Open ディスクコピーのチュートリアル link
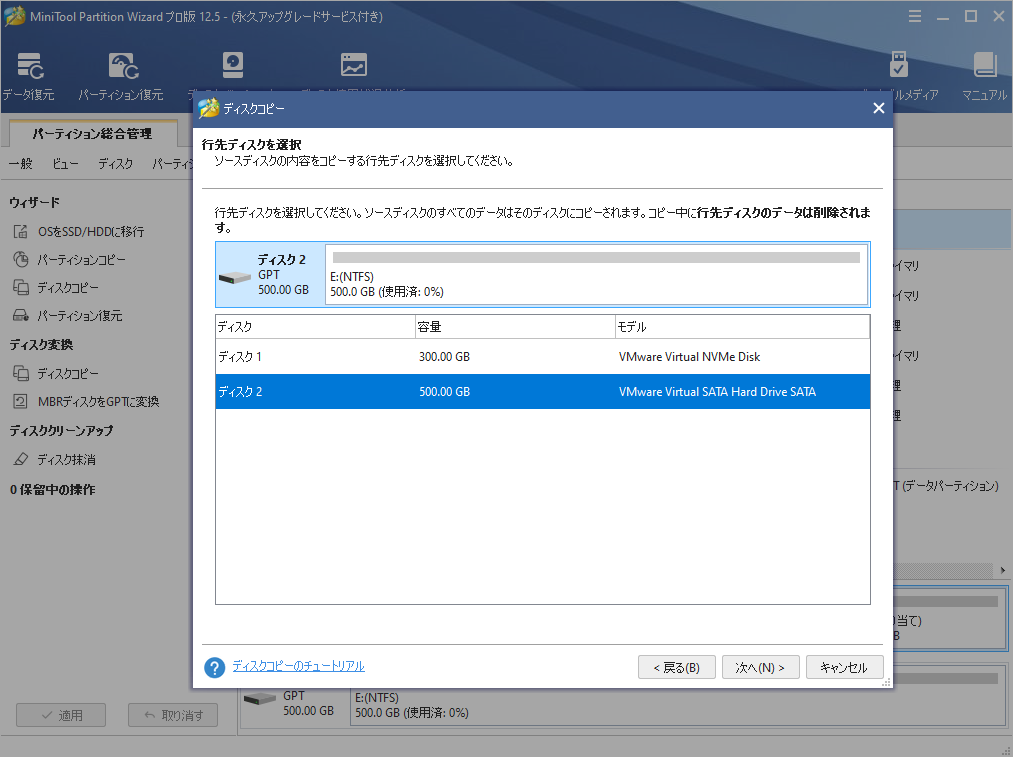 pyautogui.click(x=298, y=666)
